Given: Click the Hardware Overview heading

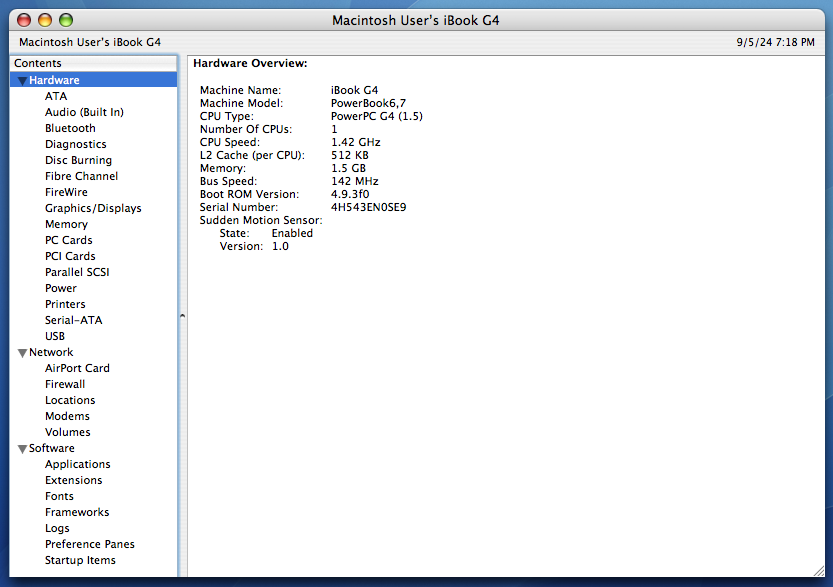Looking at the screenshot, I should 250,63.
